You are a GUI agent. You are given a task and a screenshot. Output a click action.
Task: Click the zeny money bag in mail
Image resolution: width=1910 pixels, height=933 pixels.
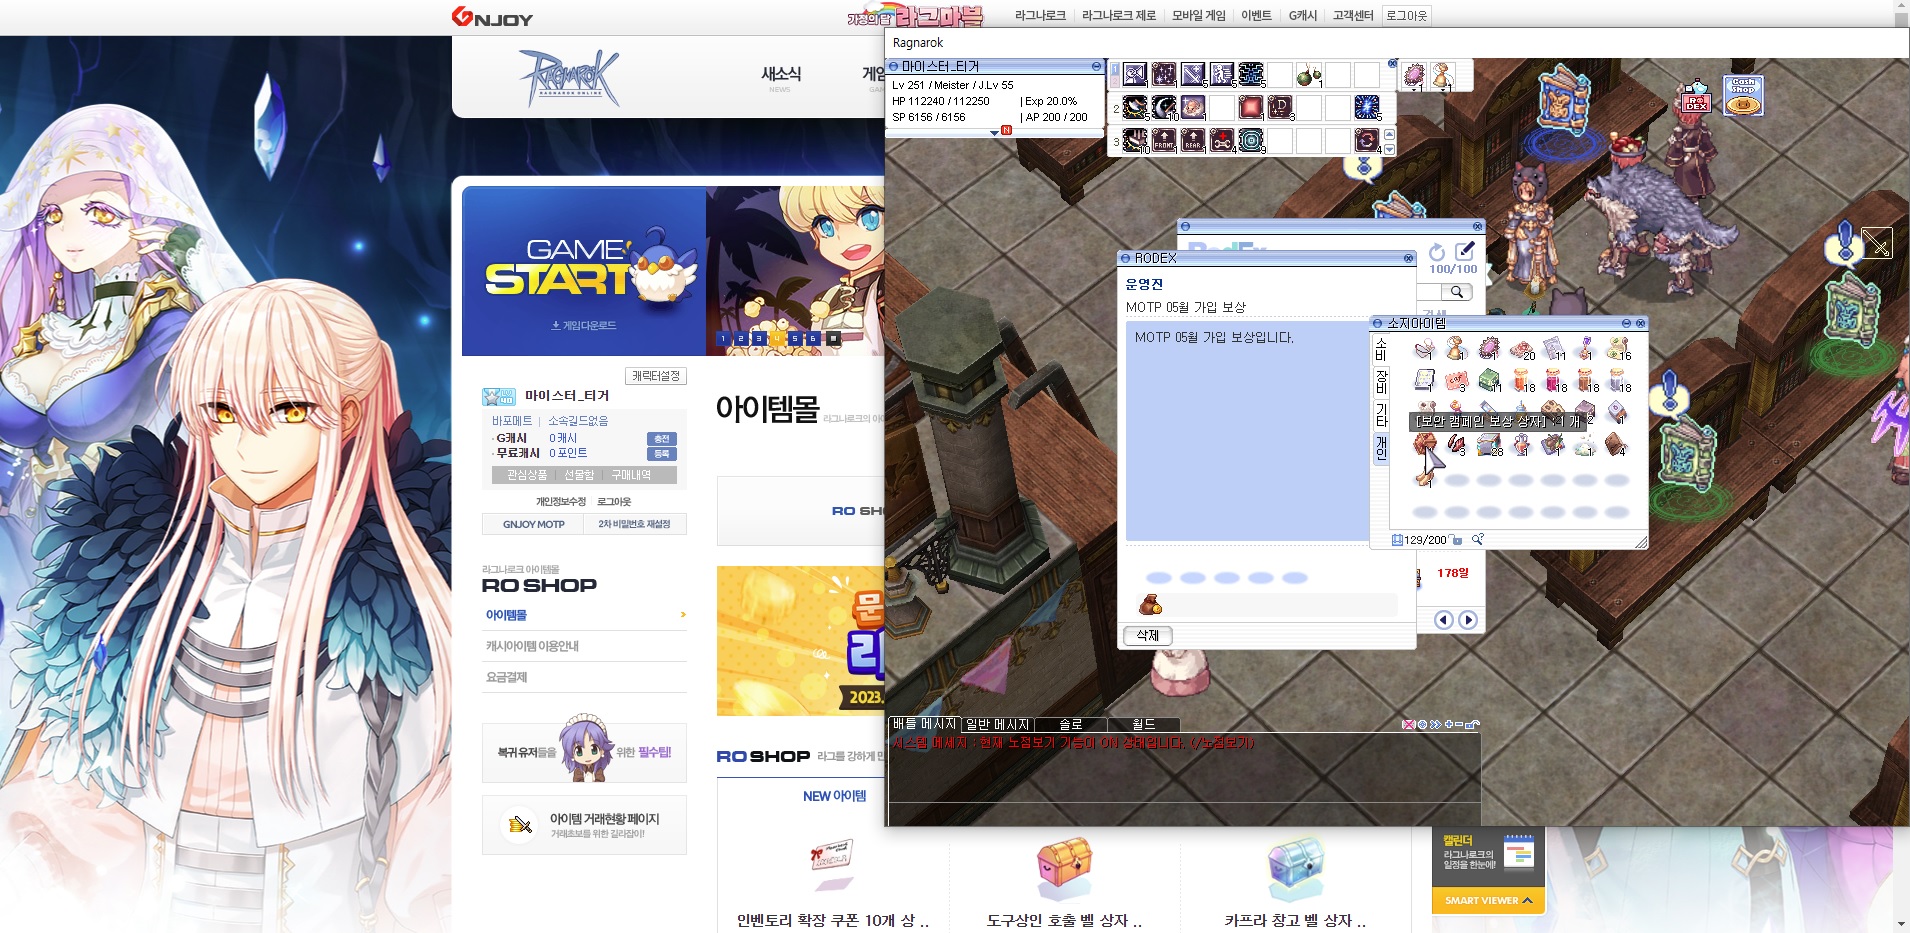point(1150,604)
